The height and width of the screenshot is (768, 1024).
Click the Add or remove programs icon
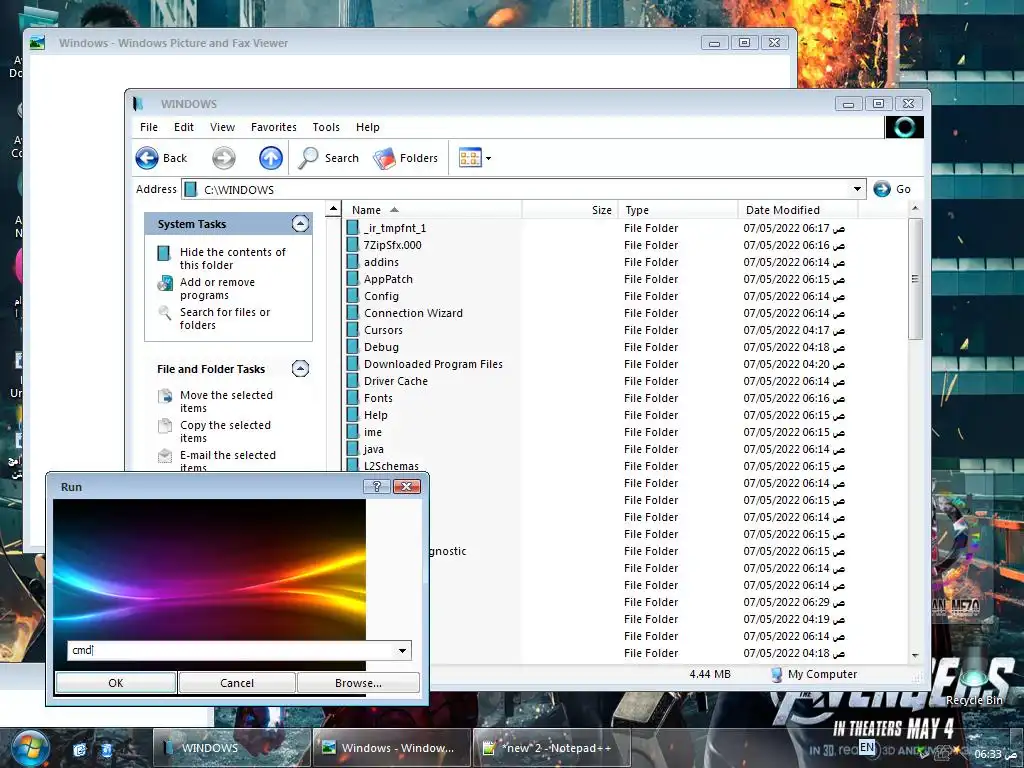pos(165,283)
